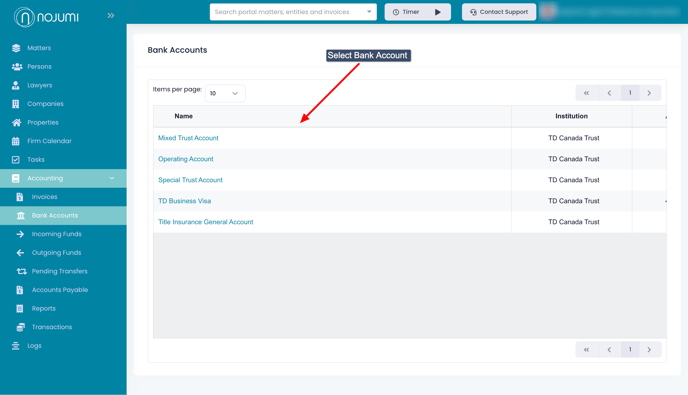This screenshot has height=395, width=688.
Task: Click the Properties house icon
Action: [x=16, y=122]
